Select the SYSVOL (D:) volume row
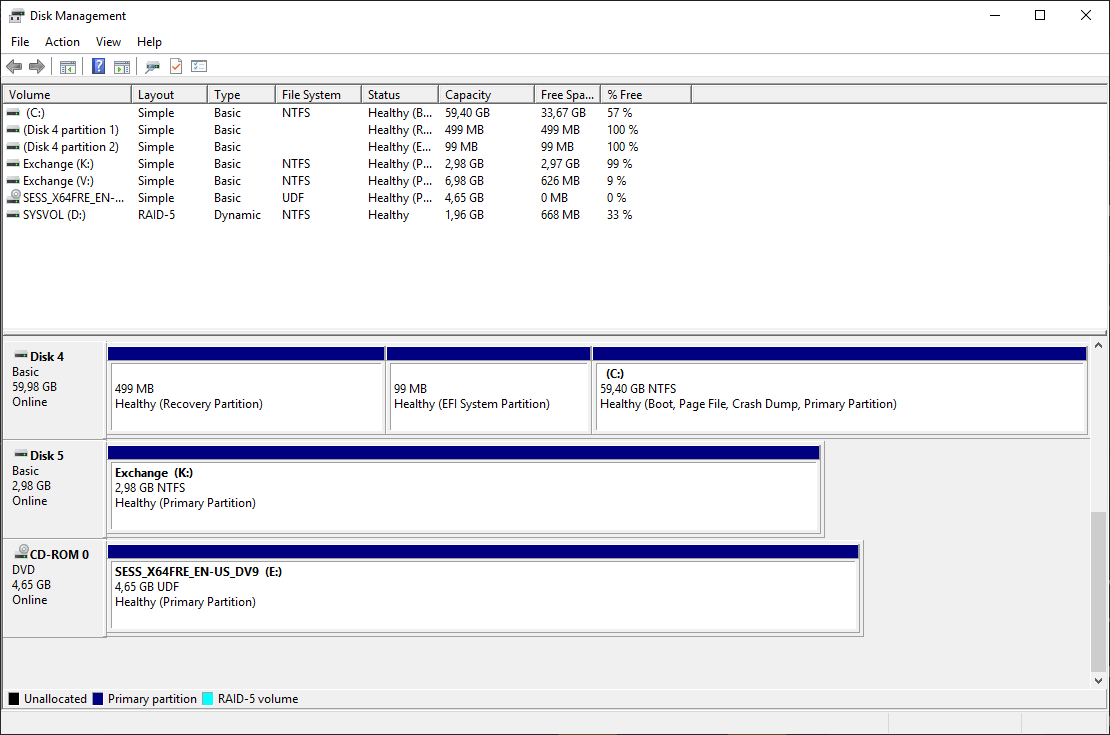Viewport: 1110px width, 735px height. (54, 215)
